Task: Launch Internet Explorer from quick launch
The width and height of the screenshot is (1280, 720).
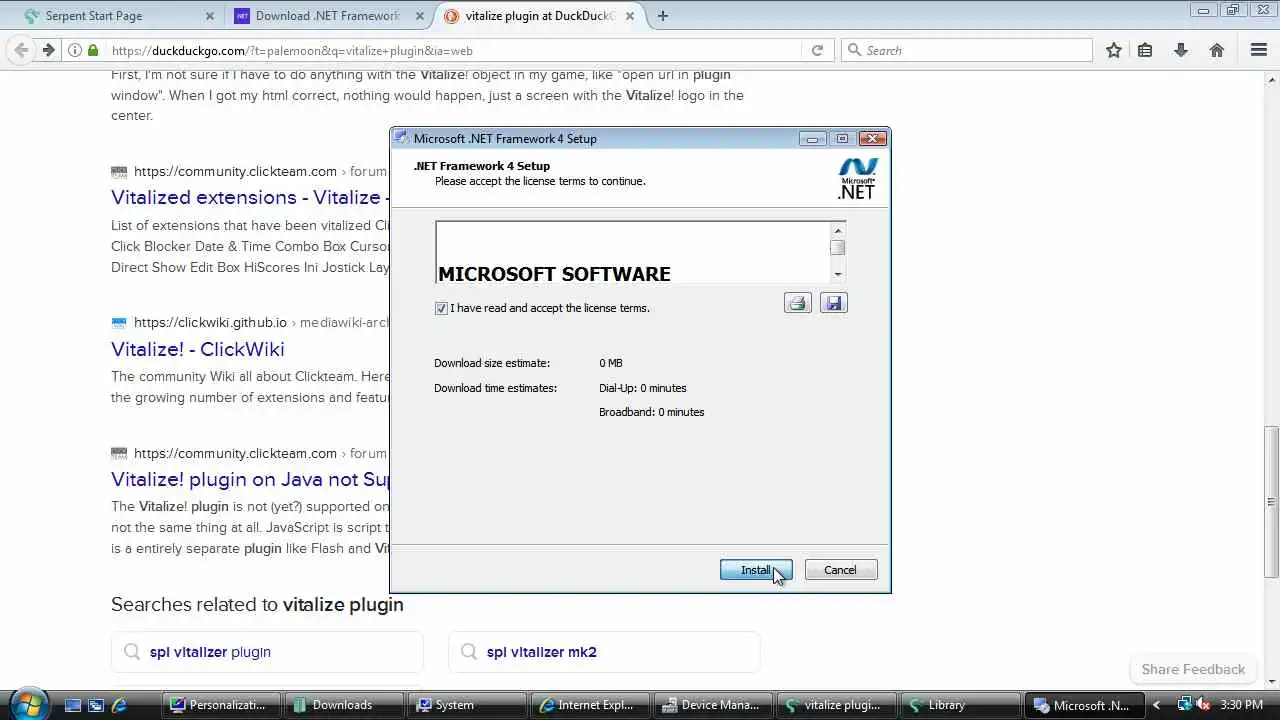Action: pos(119,705)
